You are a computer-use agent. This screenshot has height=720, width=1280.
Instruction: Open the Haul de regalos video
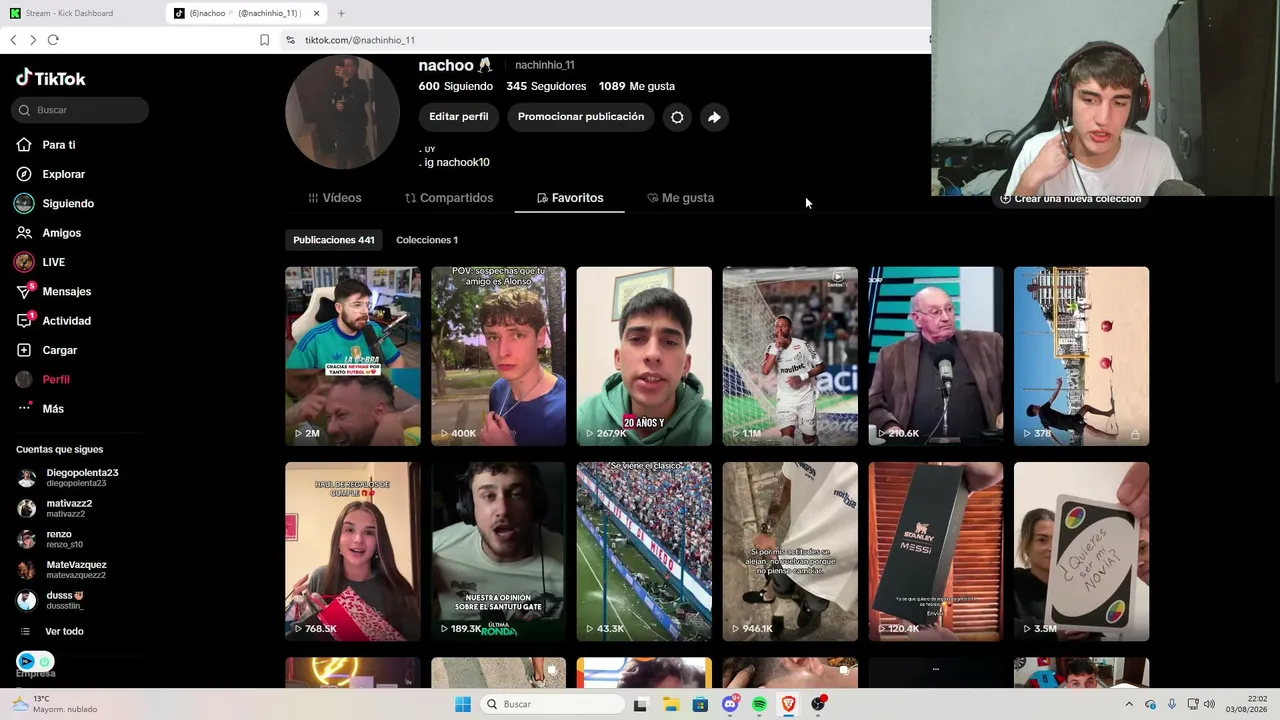pos(353,551)
